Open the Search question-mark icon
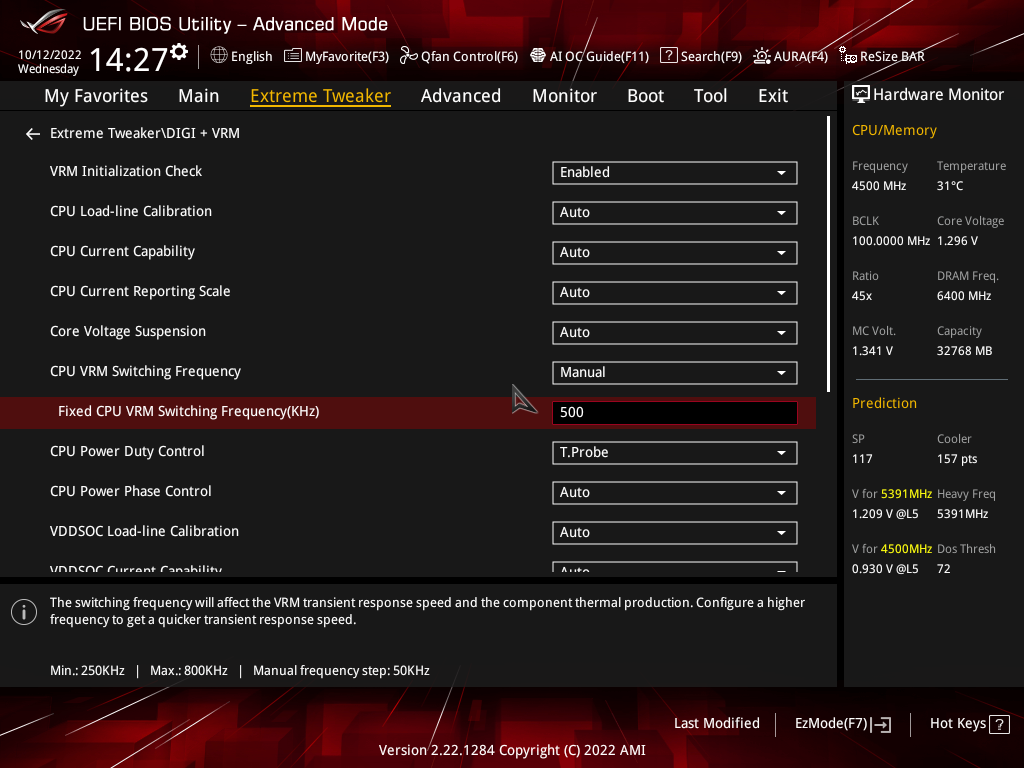 (x=668, y=56)
